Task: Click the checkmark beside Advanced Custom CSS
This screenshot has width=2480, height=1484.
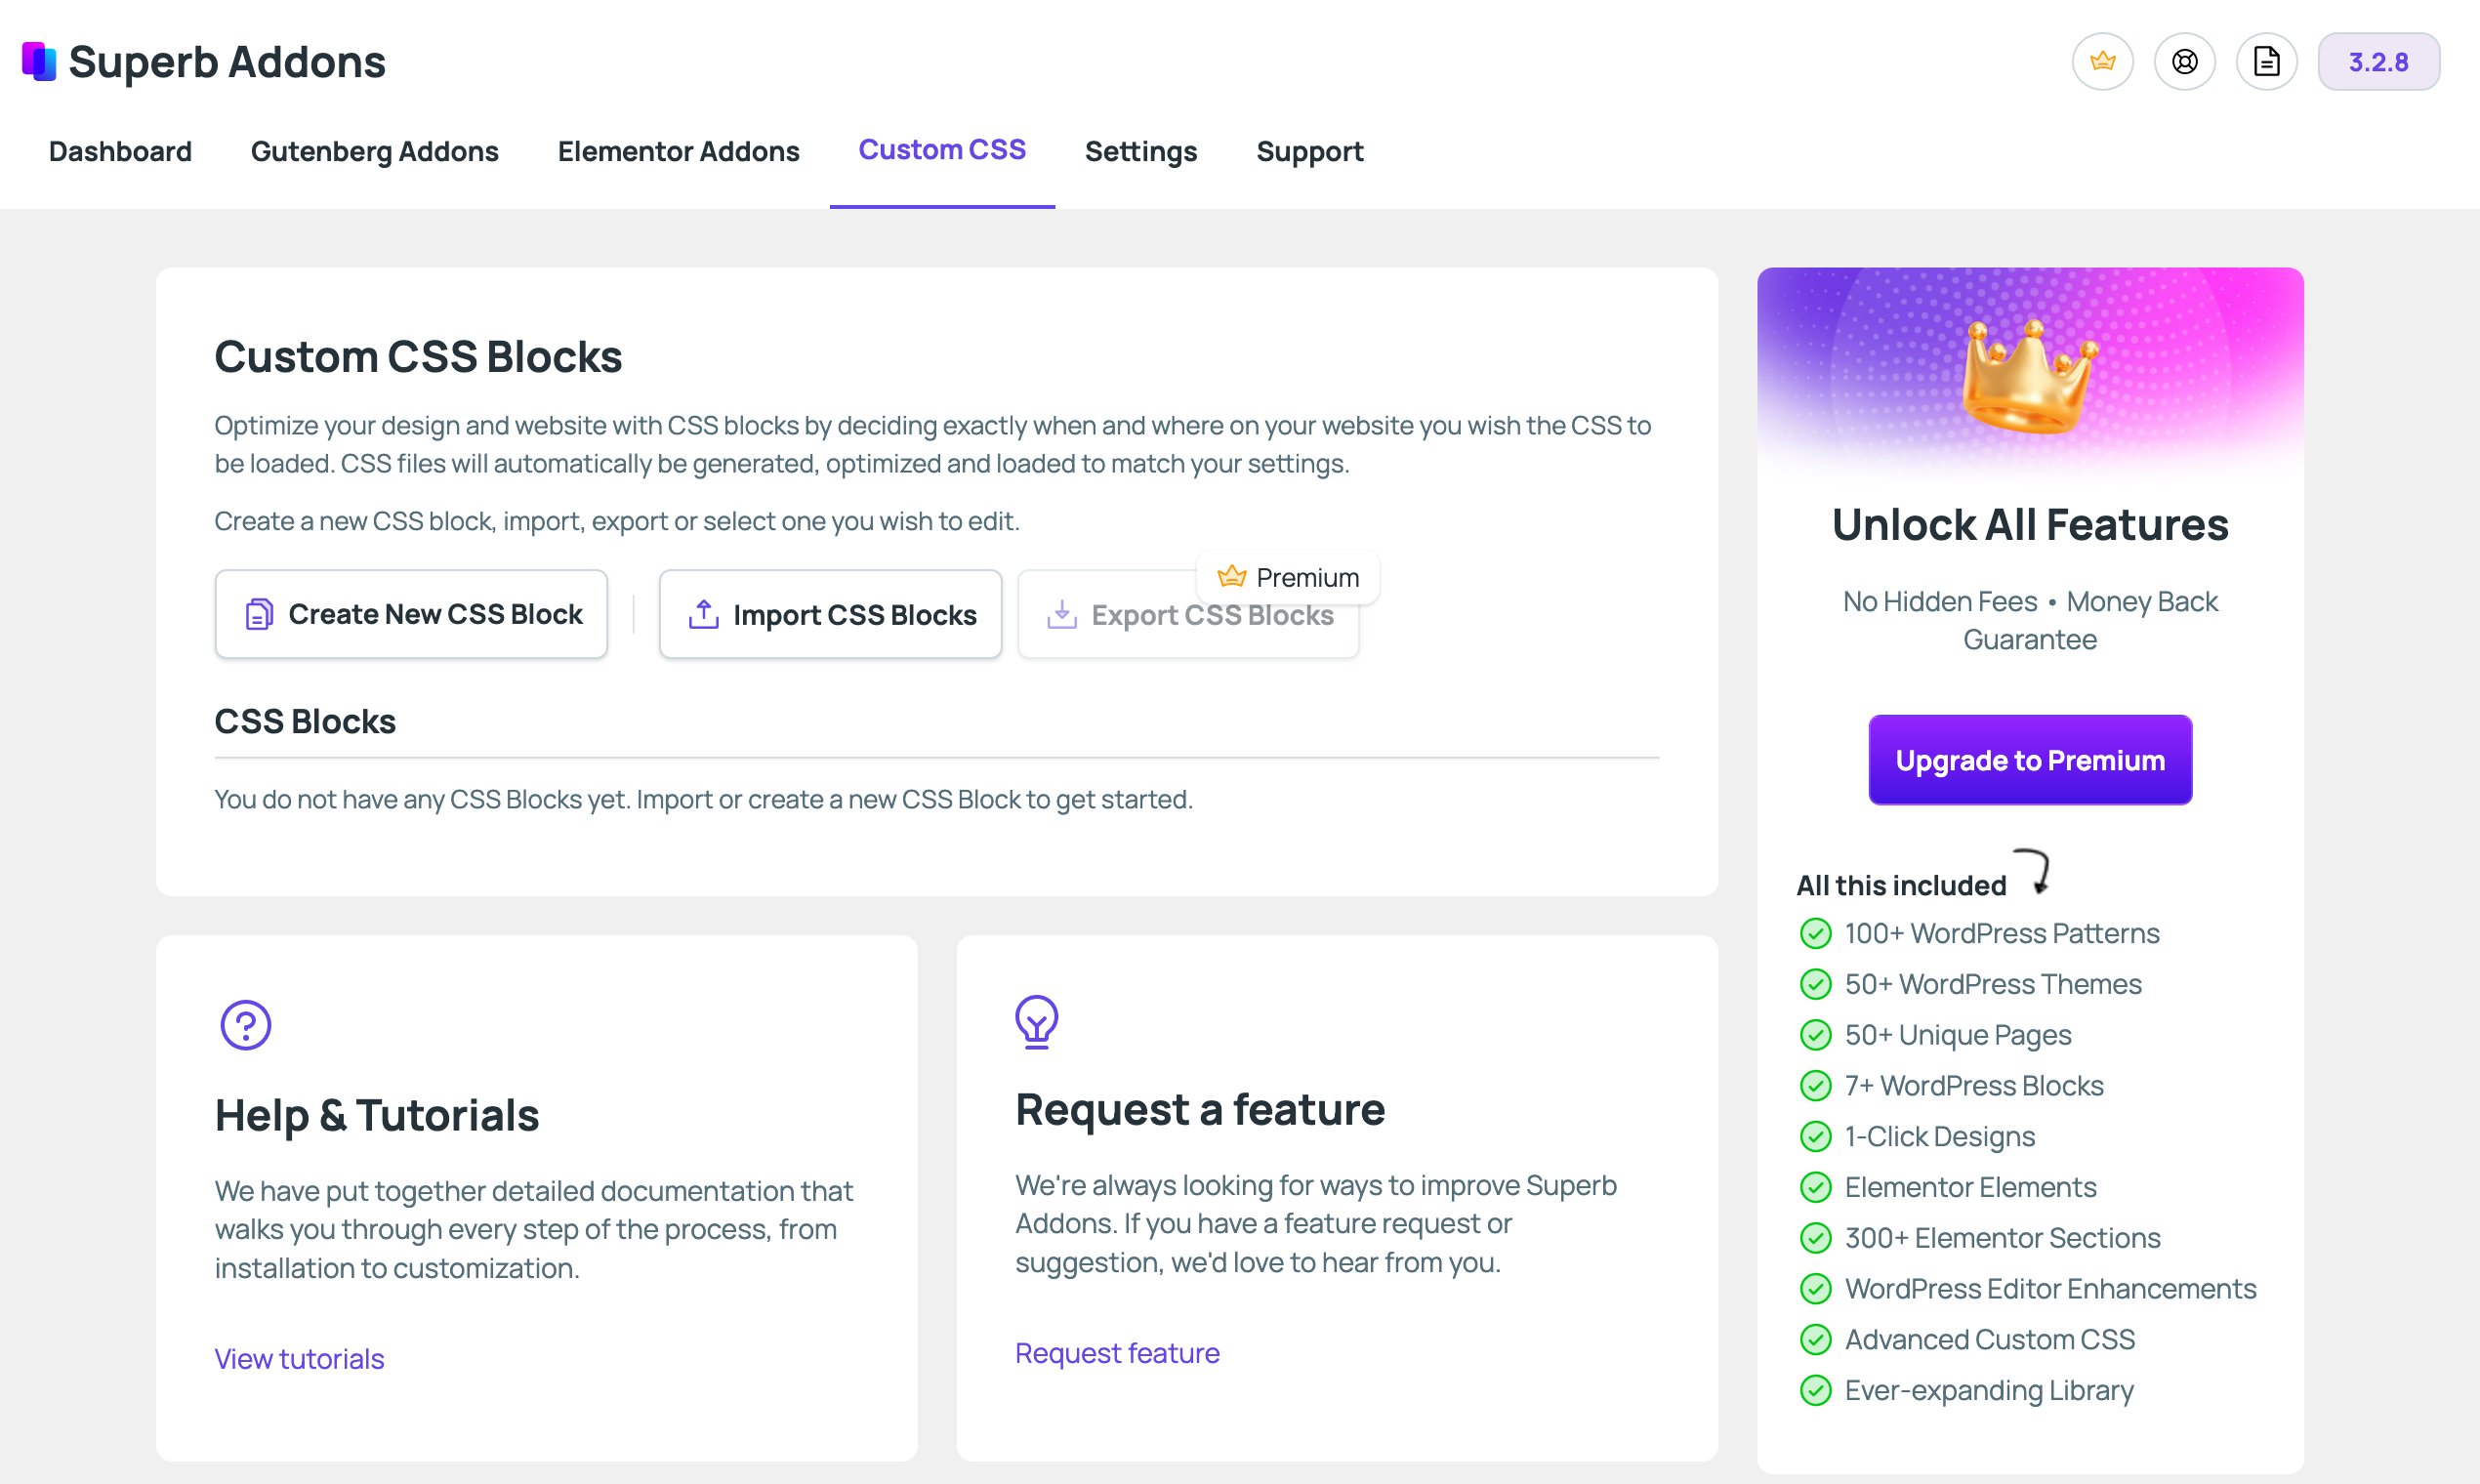Action: [x=1814, y=1340]
